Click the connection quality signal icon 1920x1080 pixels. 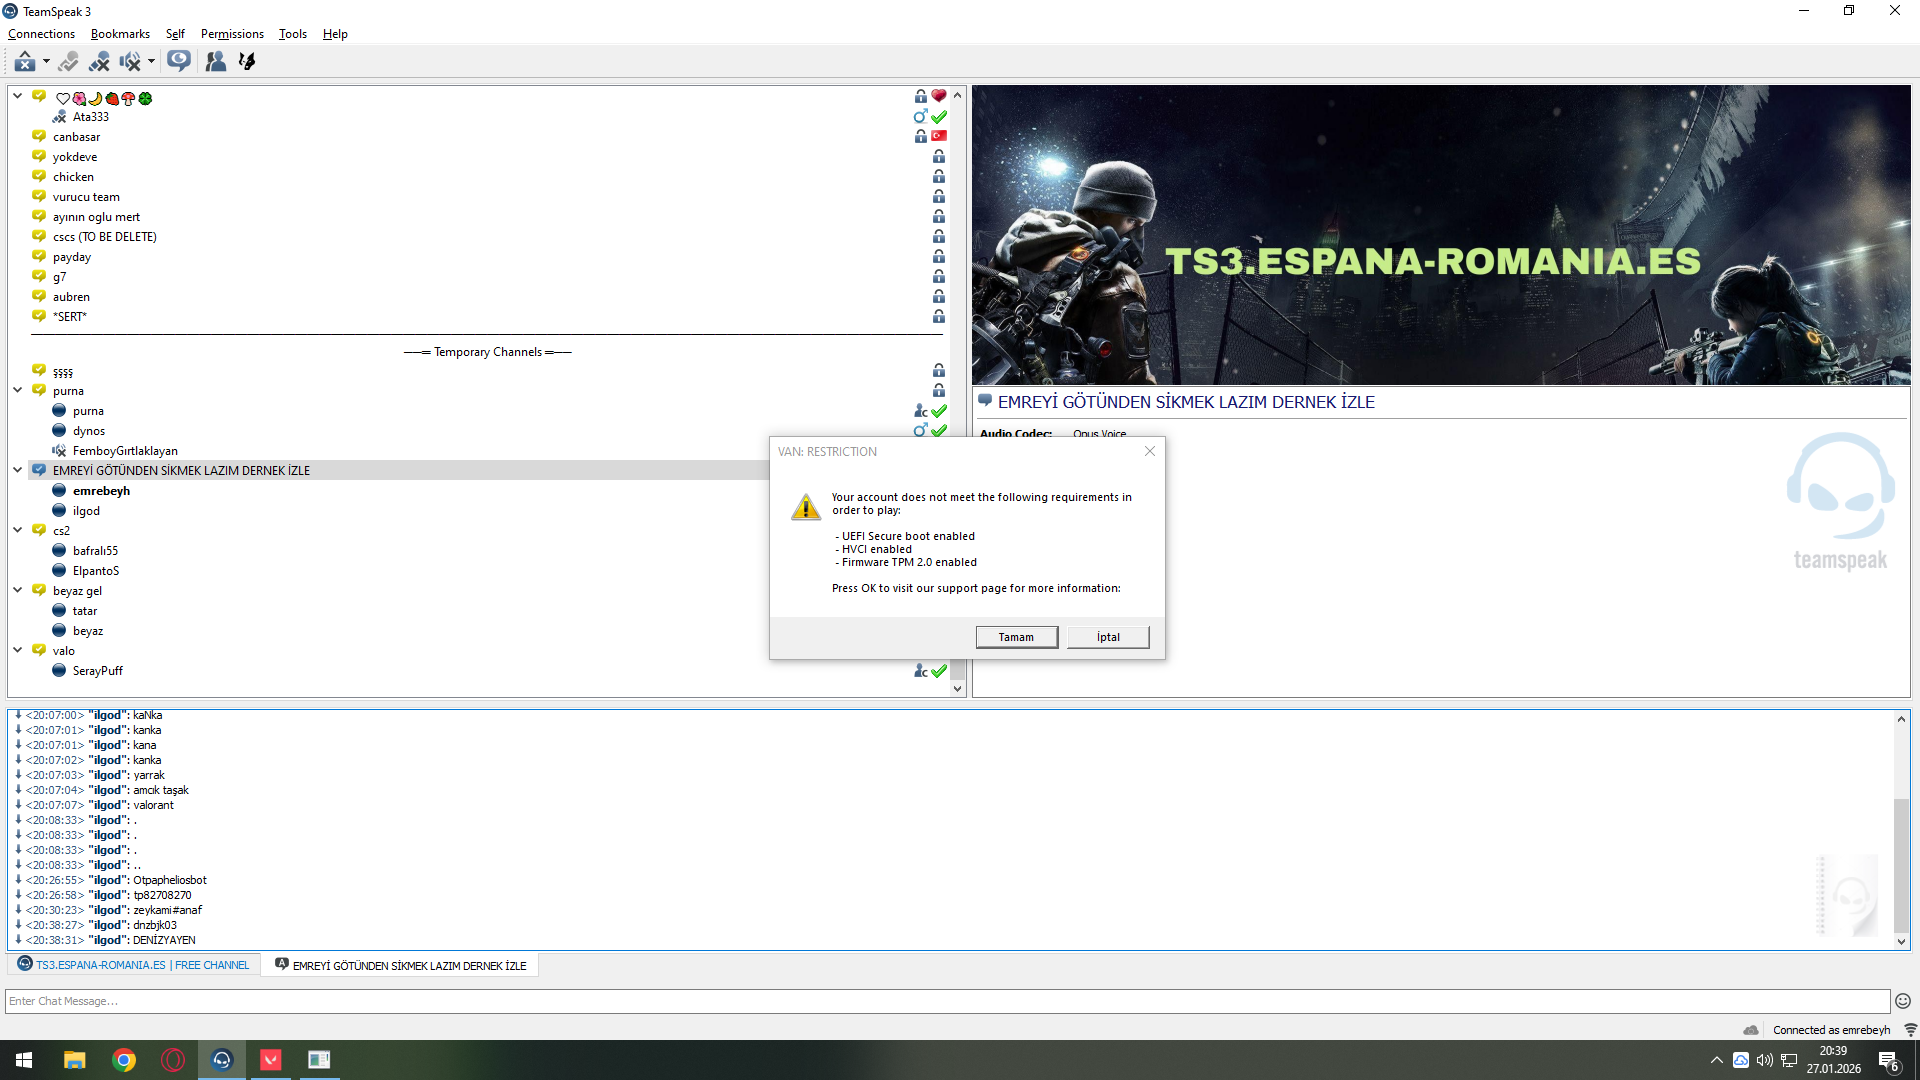pos(1910,1030)
